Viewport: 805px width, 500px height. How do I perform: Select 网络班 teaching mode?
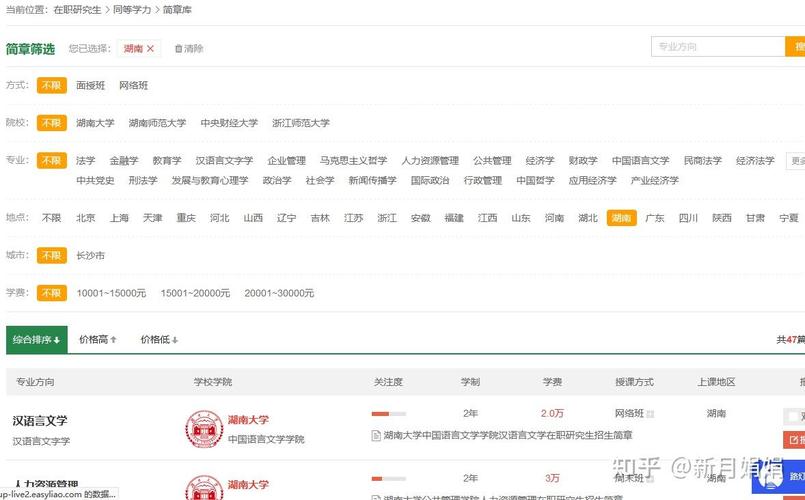(x=133, y=85)
